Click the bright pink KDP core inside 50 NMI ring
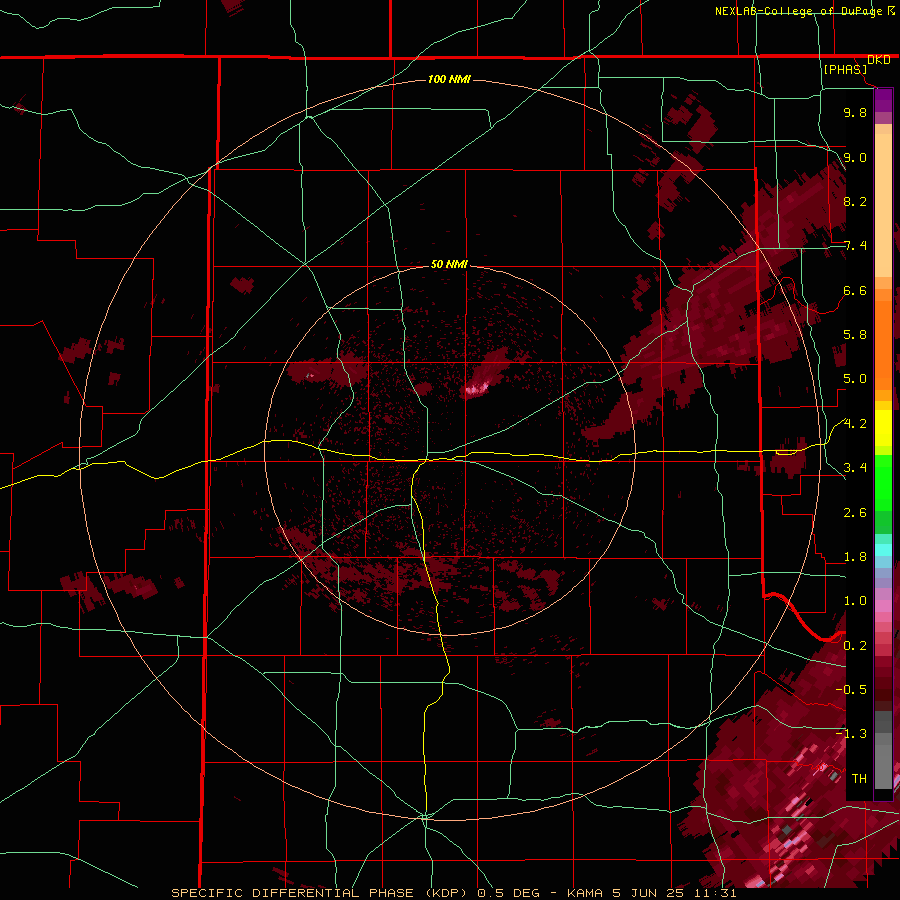The width and height of the screenshot is (900, 900). click(x=476, y=389)
